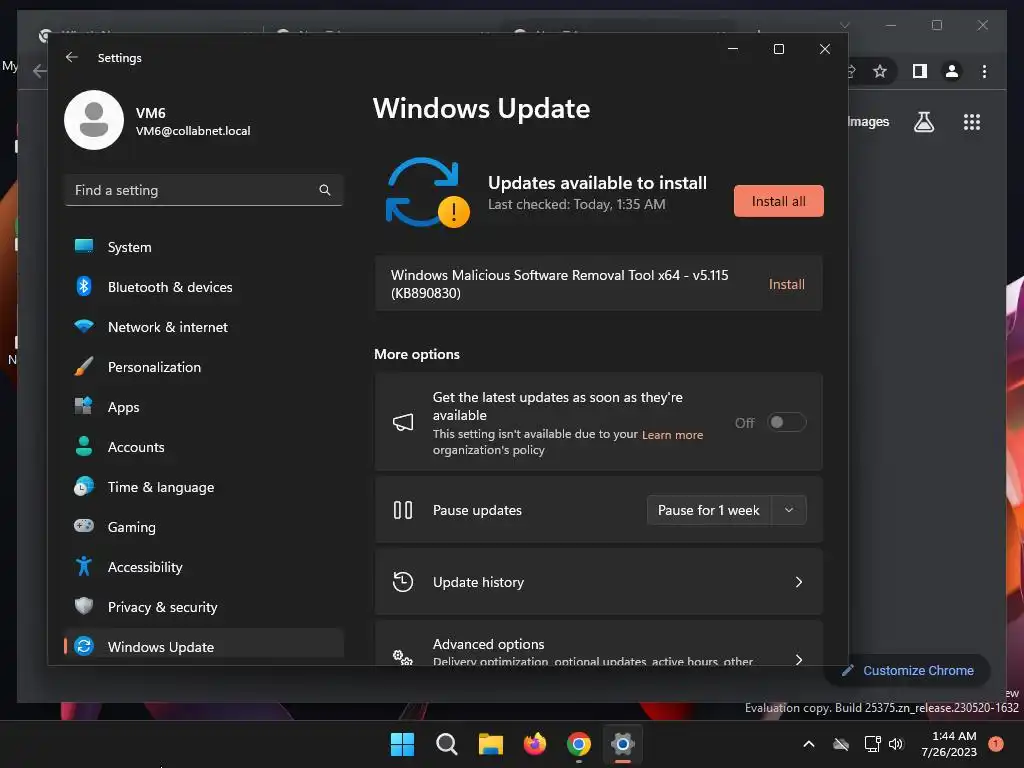Click the Update history clock icon
Screen dimensions: 1024x768
coord(403,582)
